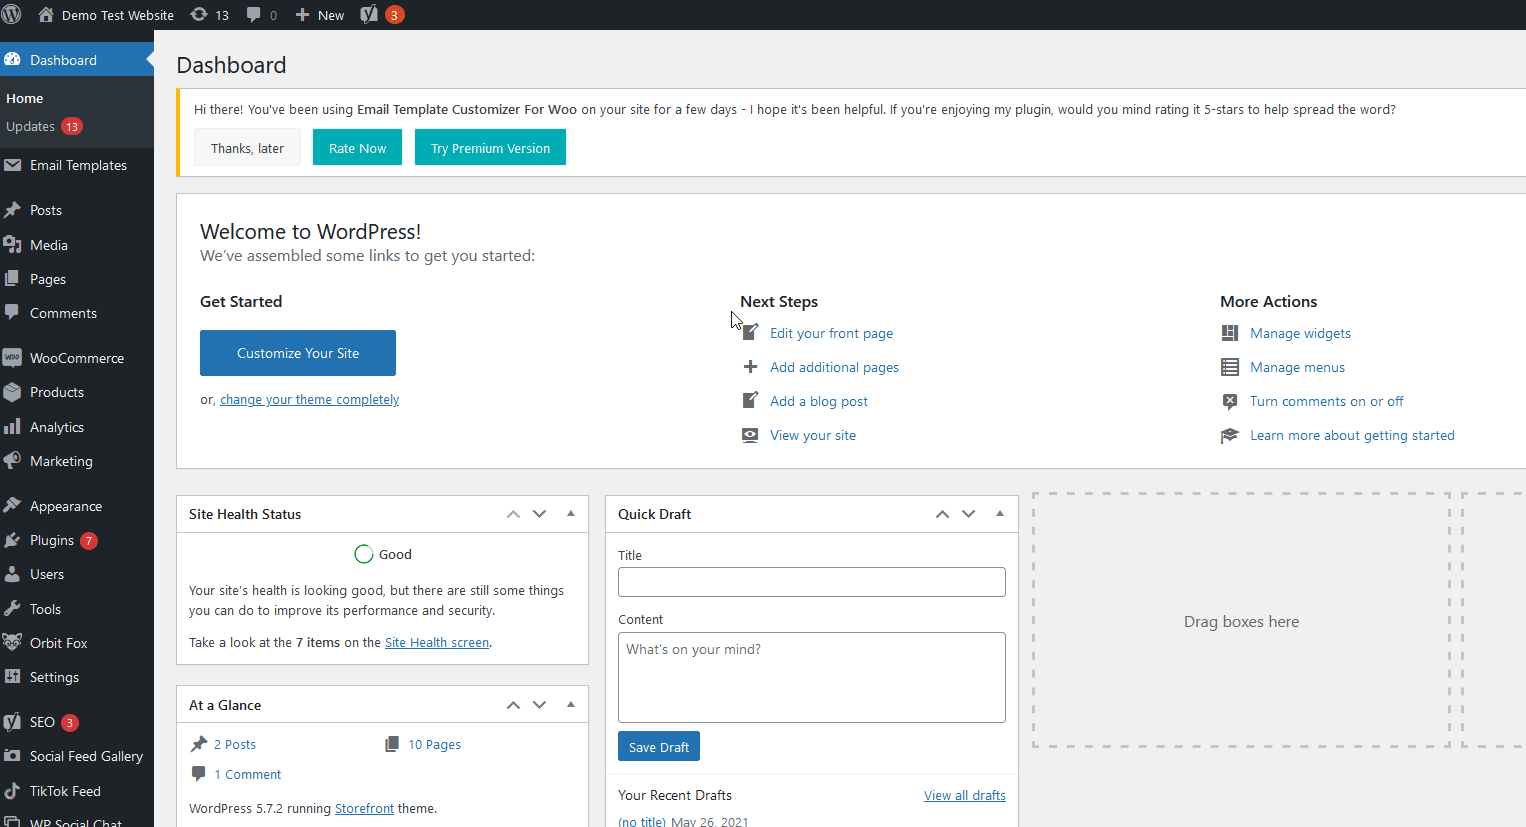Open the View all drafts link
1526x827 pixels.
point(965,795)
